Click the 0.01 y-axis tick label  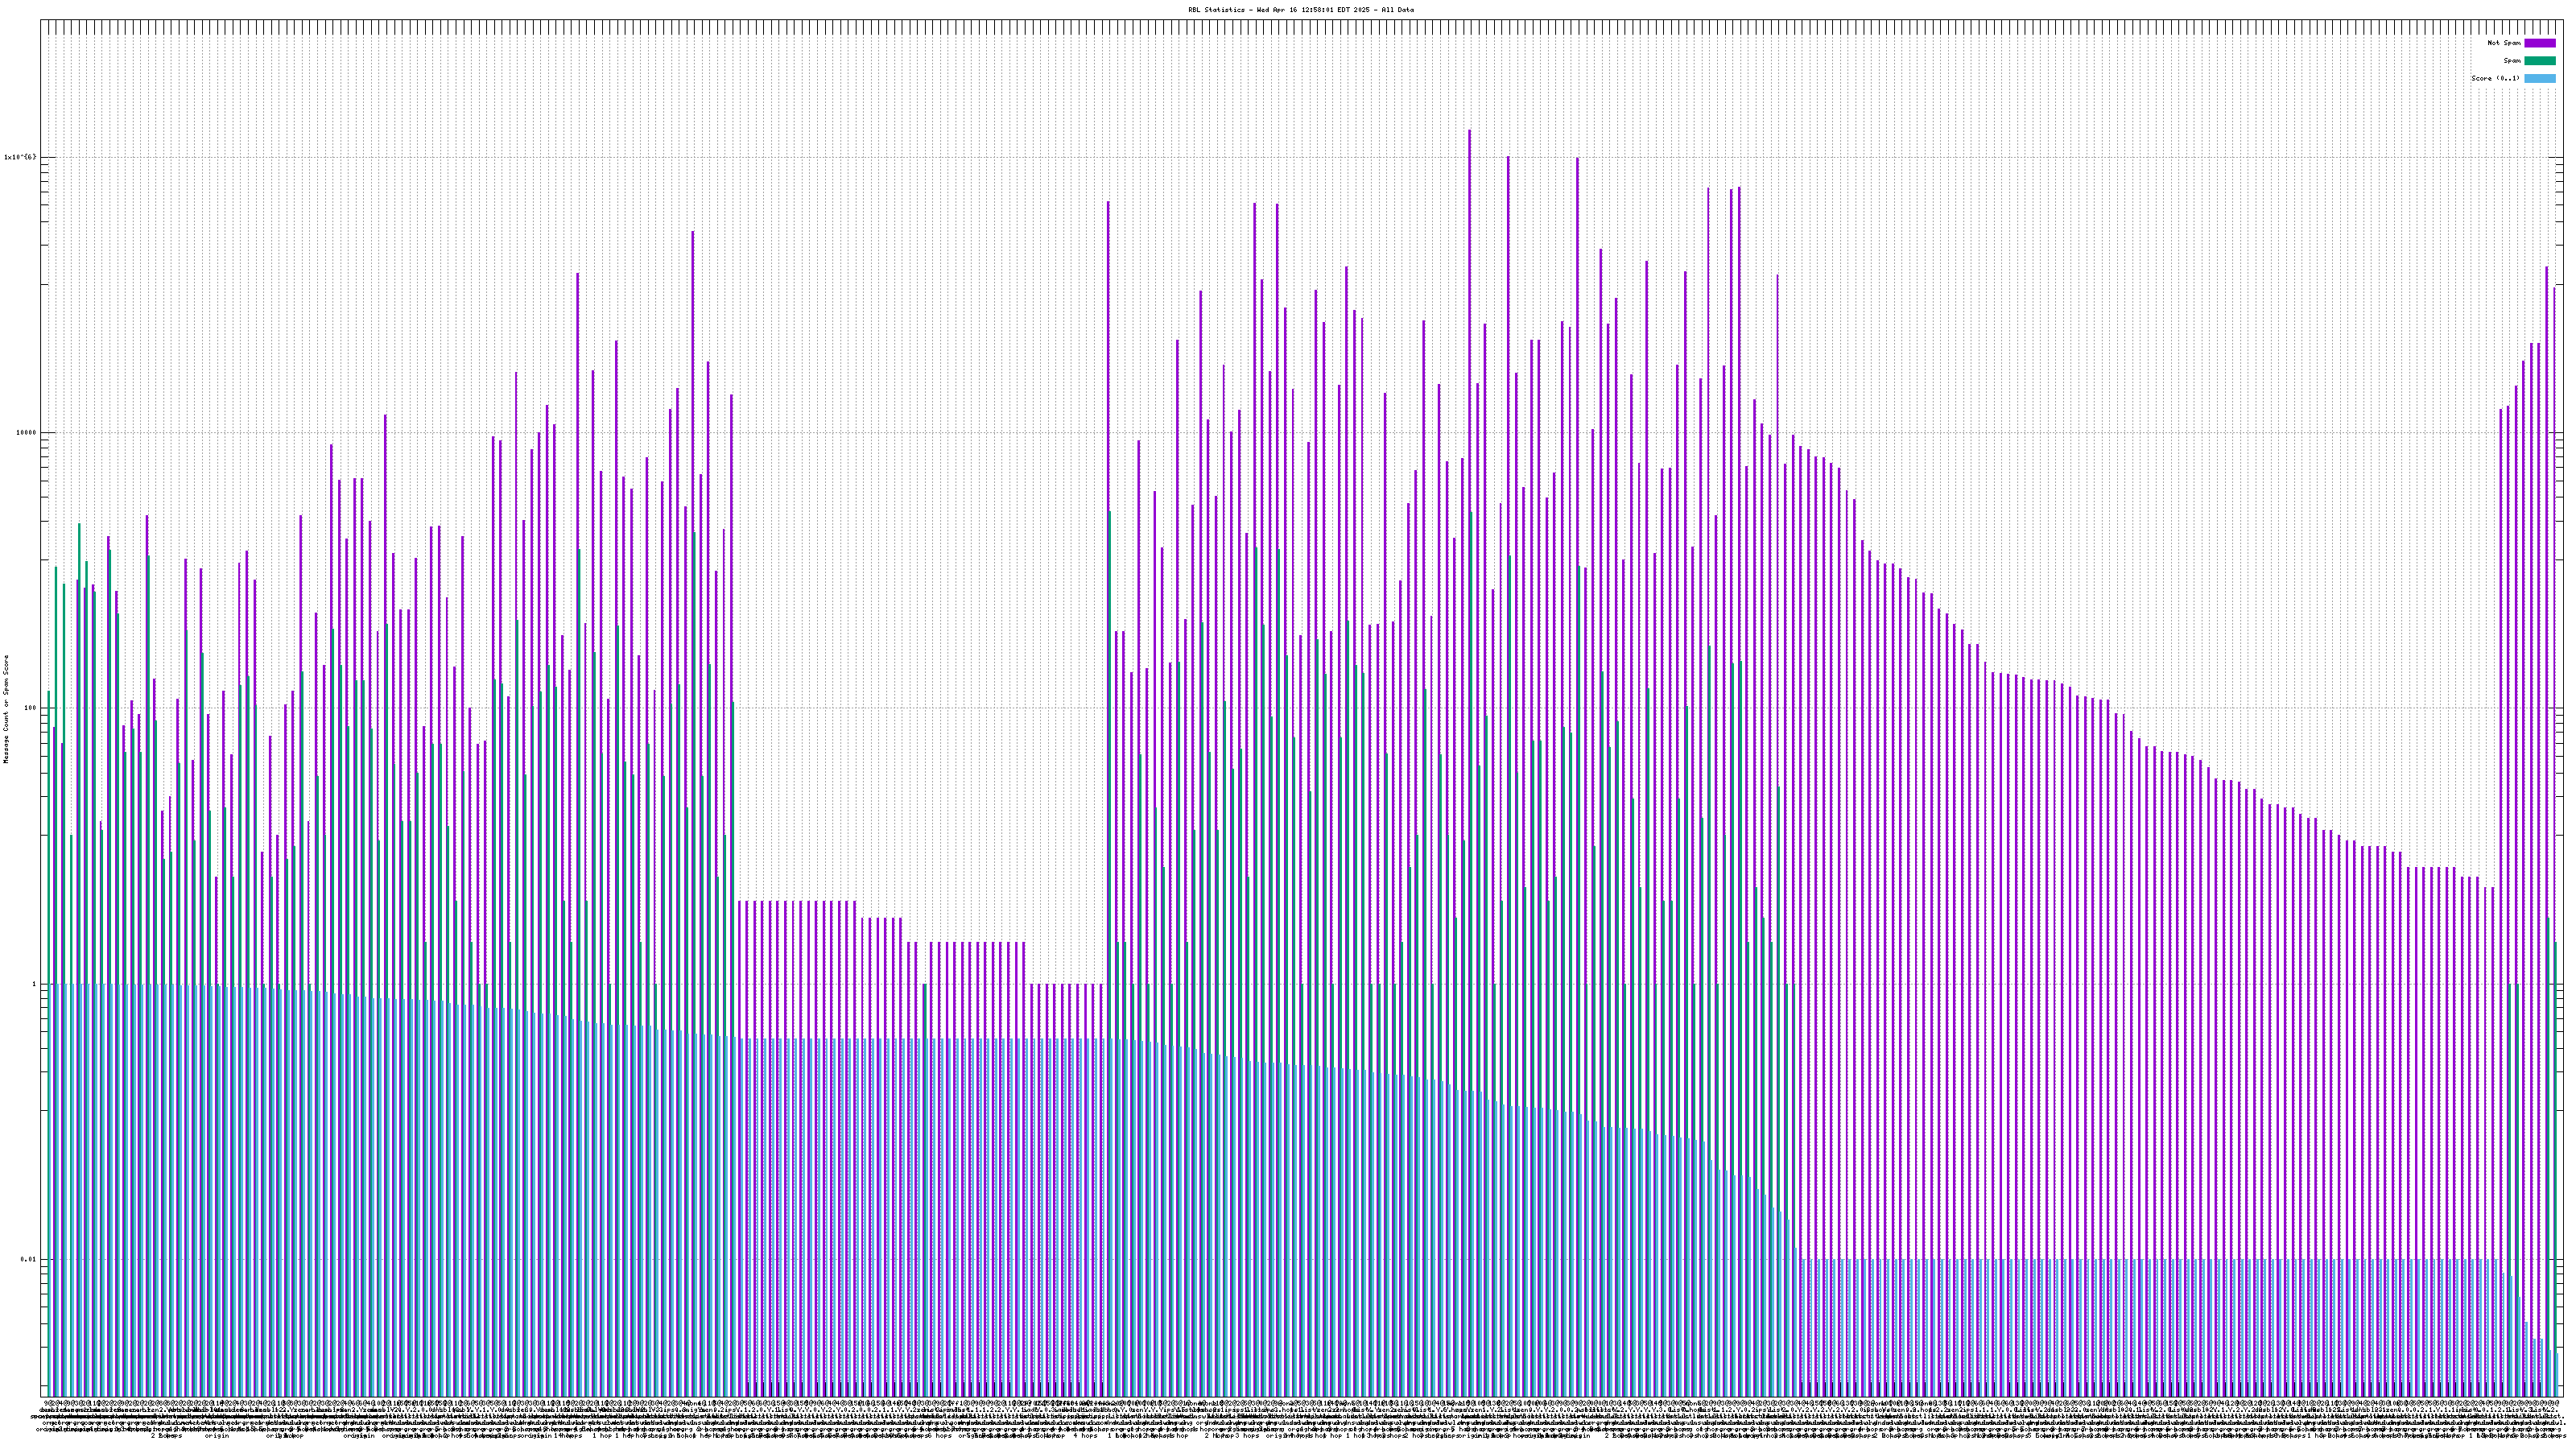coord(28,1260)
